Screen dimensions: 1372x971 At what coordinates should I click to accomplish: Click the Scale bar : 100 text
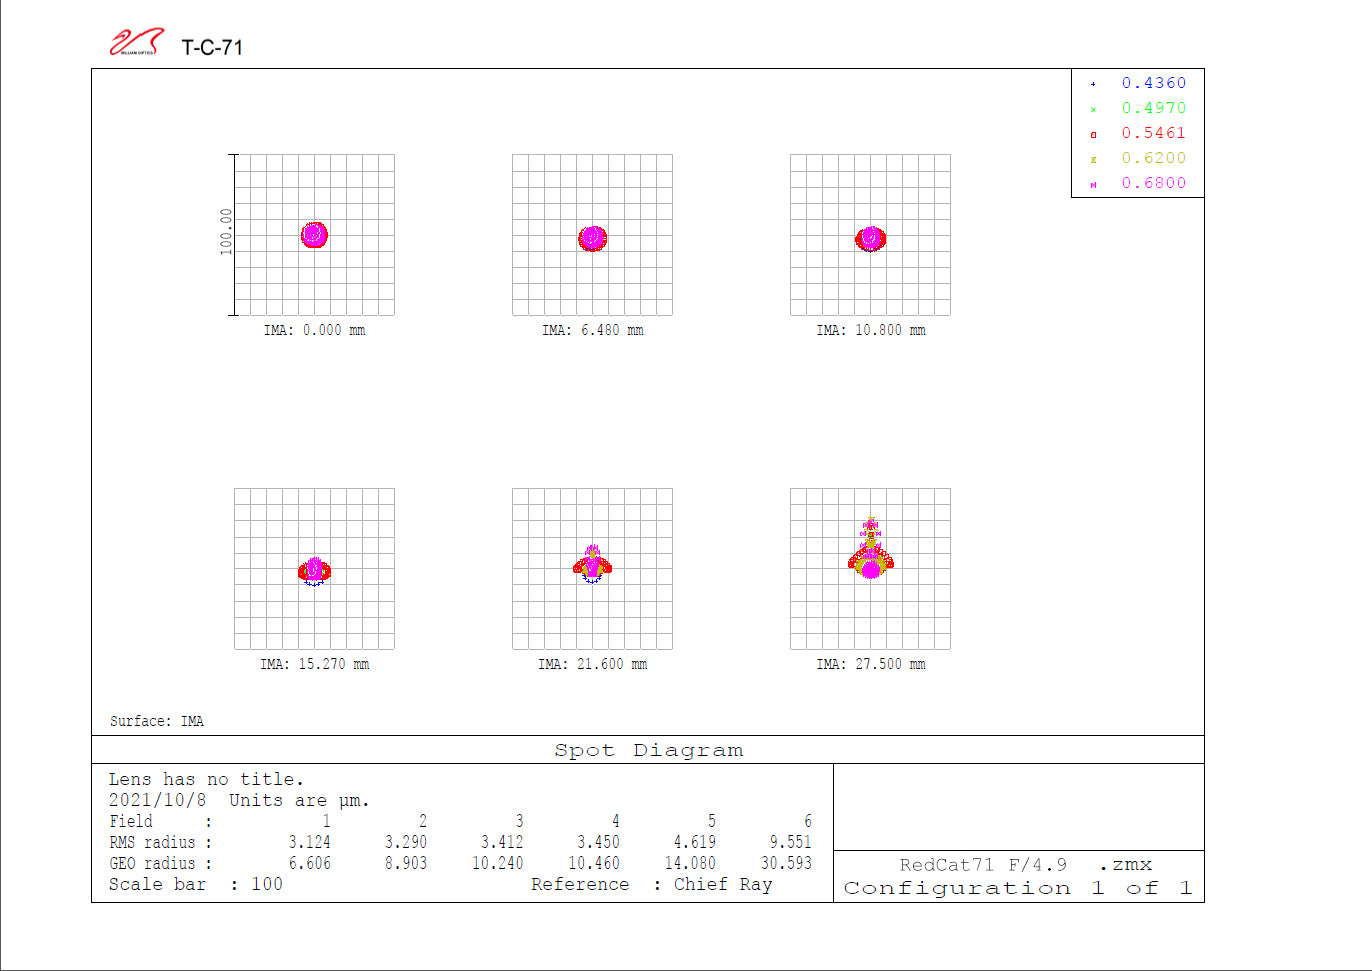click(x=196, y=884)
